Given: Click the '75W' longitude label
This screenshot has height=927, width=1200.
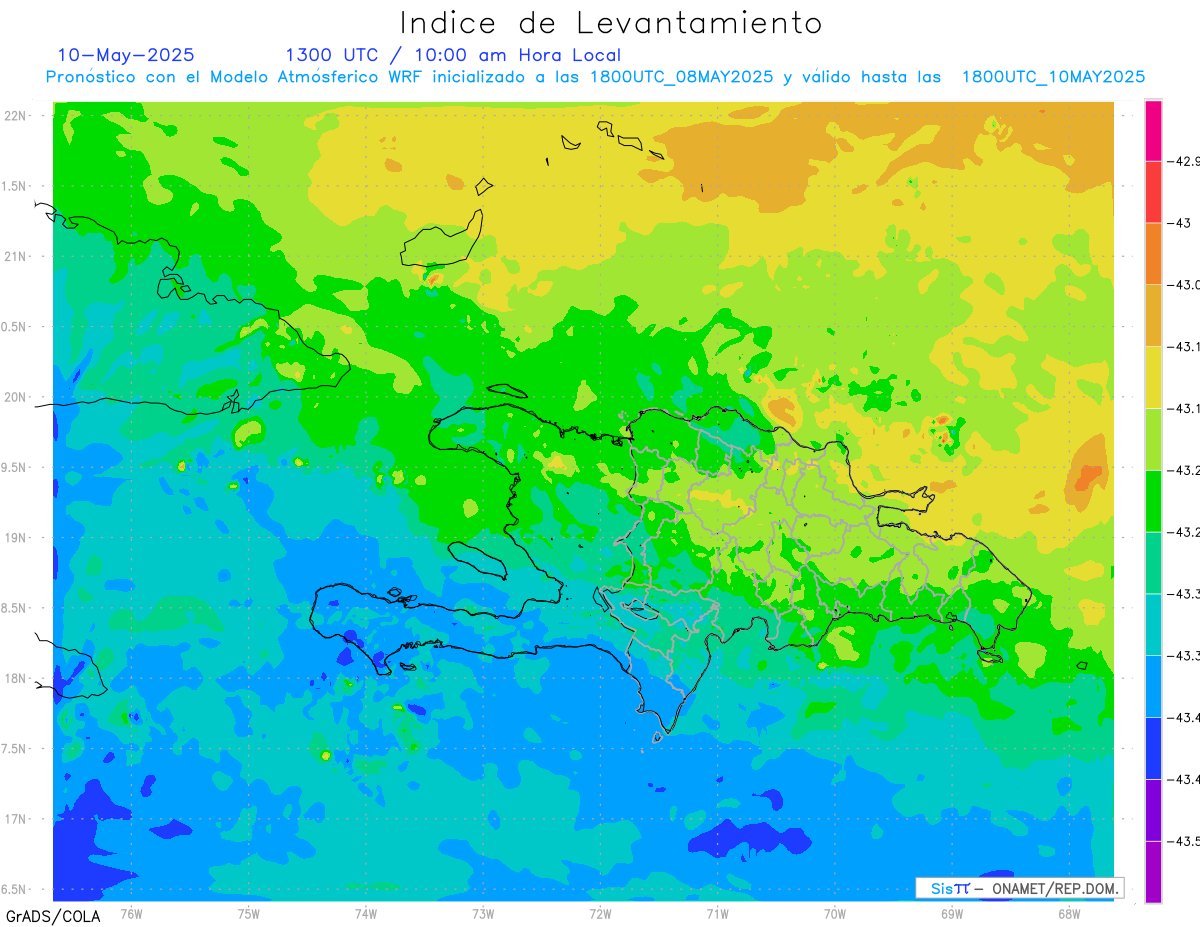Looking at the screenshot, I should [248, 914].
